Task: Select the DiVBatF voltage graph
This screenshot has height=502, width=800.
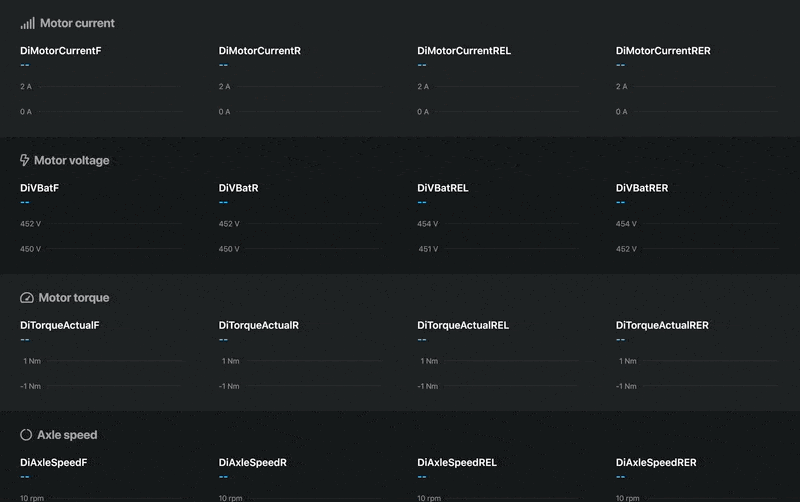Action: (100, 236)
